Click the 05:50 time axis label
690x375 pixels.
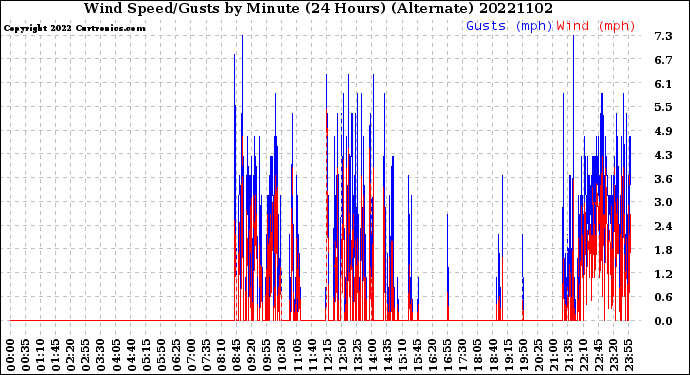(x=161, y=355)
